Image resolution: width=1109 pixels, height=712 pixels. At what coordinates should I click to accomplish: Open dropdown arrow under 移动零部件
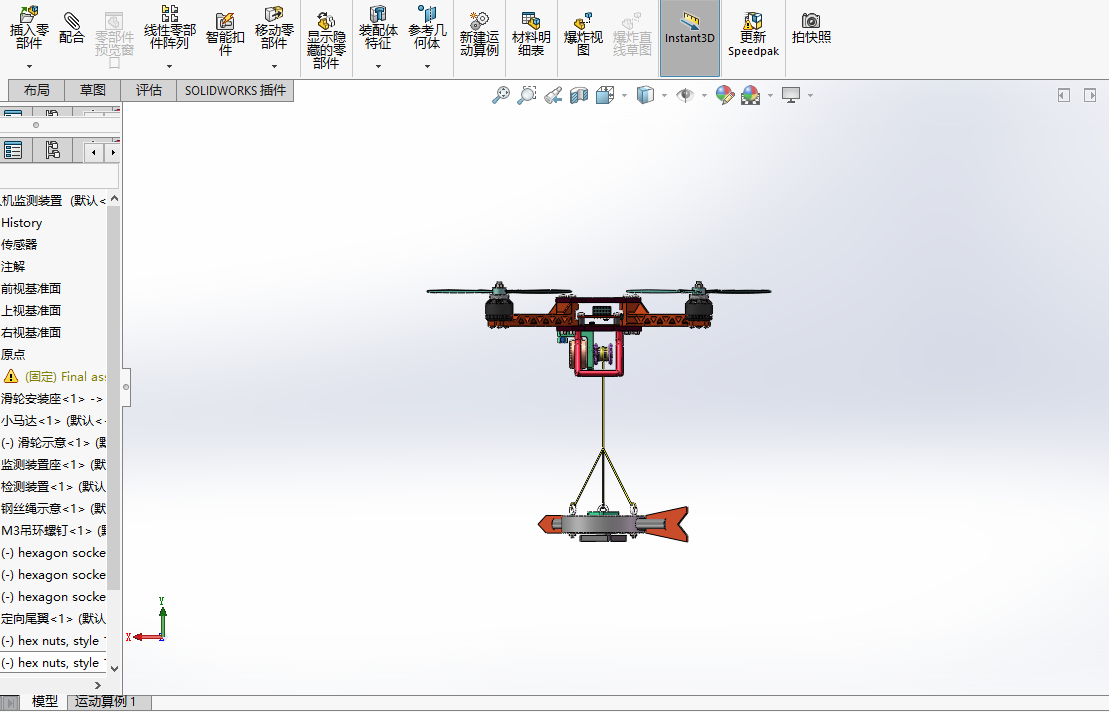pos(274,66)
